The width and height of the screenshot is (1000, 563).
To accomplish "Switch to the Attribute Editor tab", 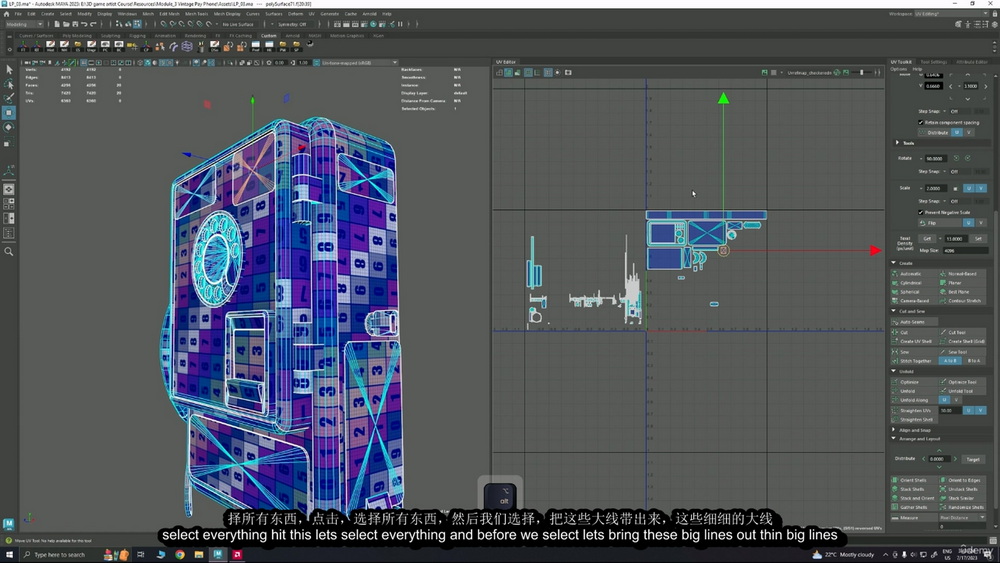I will (972, 62).
